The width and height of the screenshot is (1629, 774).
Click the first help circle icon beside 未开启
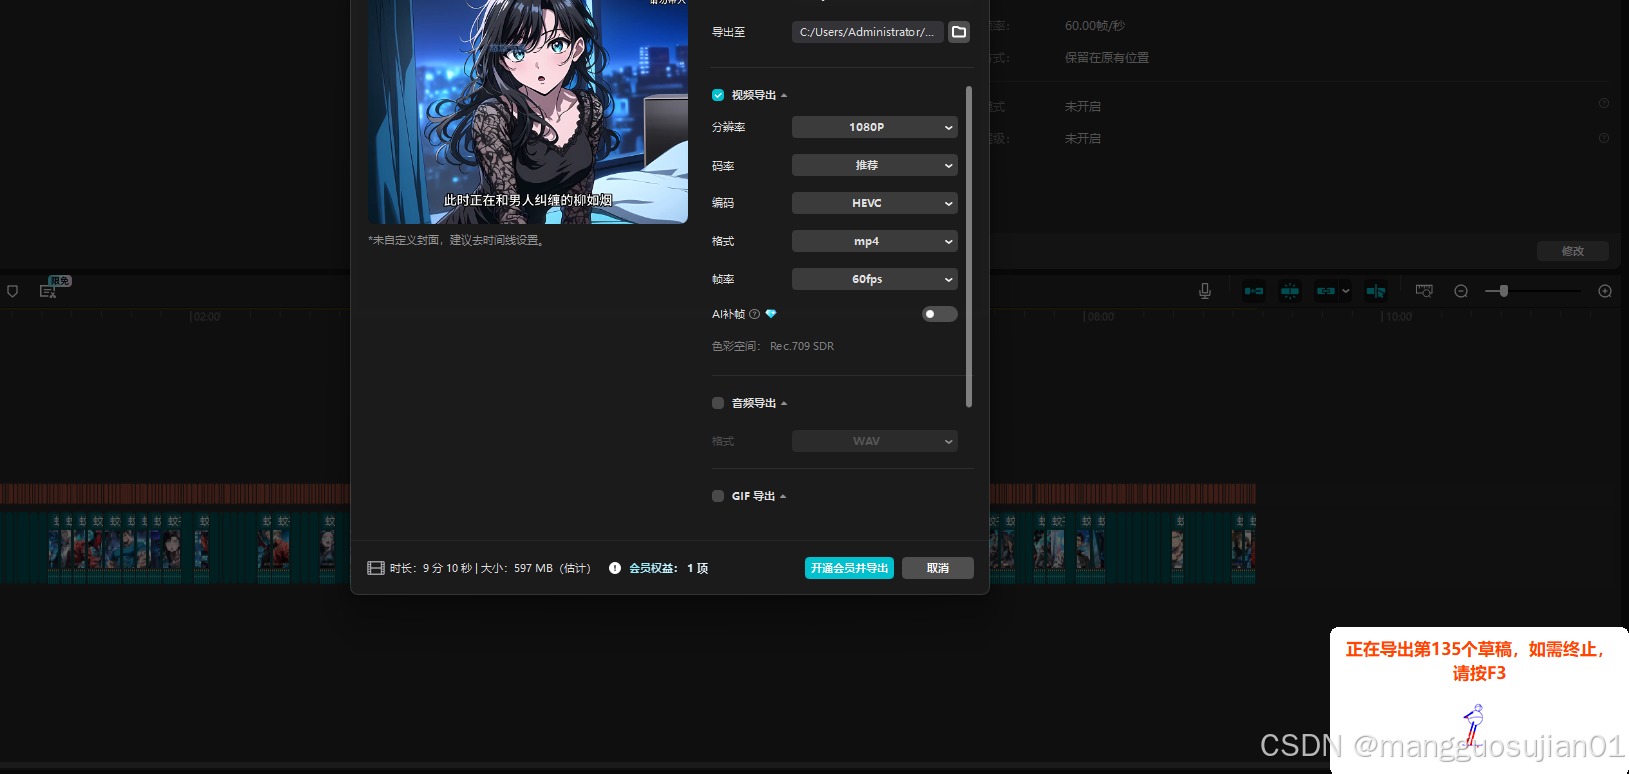1604,104
